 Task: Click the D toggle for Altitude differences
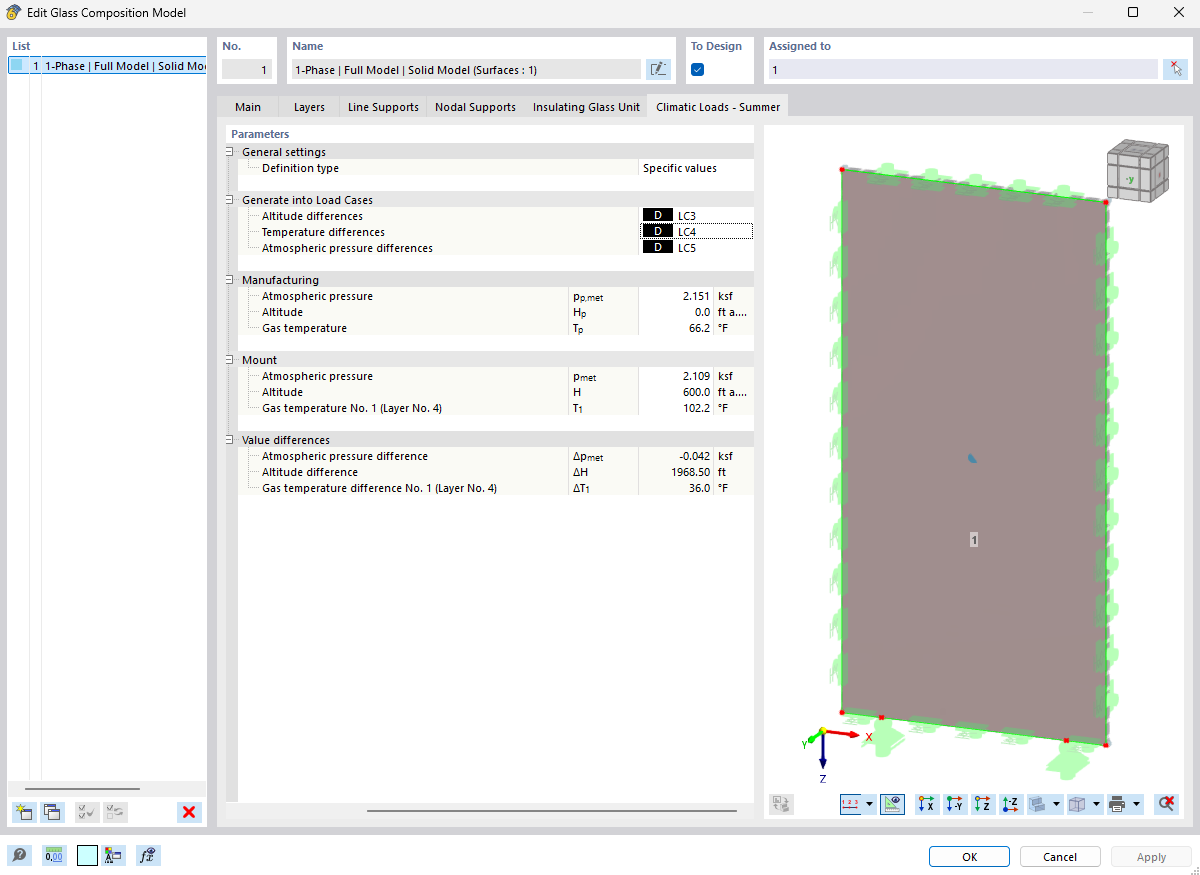tap(657, 215)
